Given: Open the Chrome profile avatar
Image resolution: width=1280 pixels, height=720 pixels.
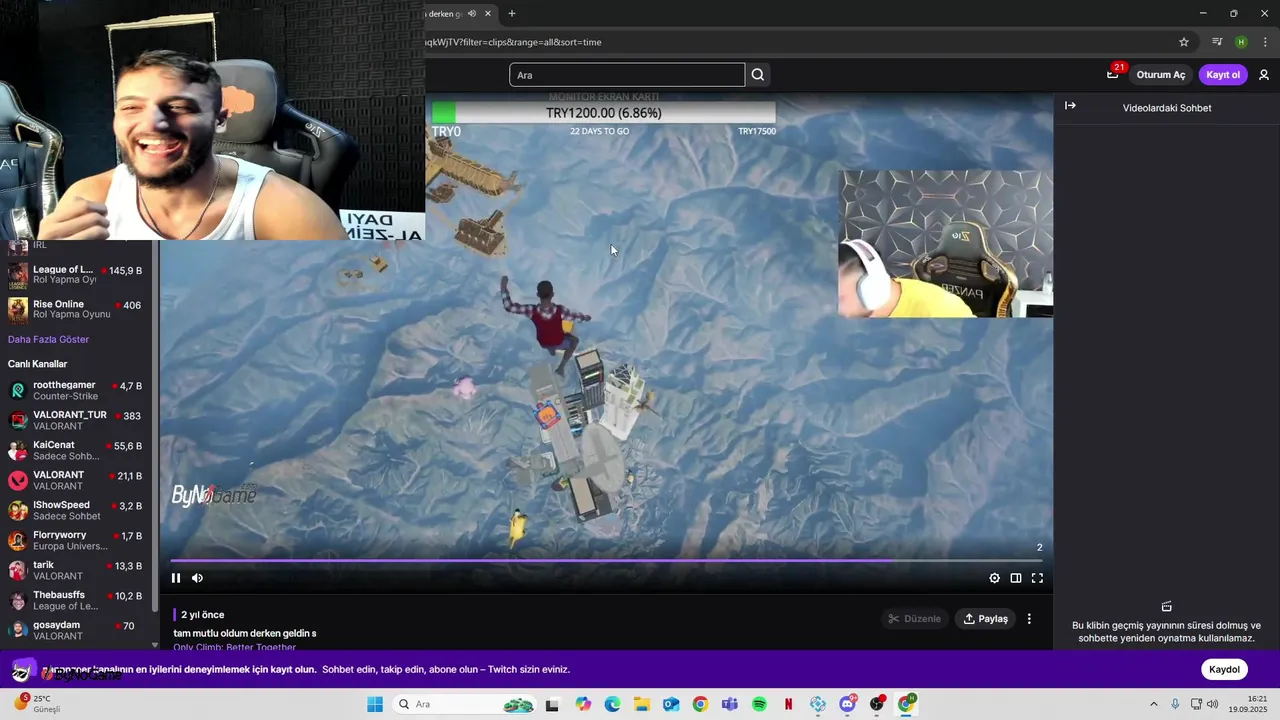Looking at the screenshot, I should click(1241, 42).
